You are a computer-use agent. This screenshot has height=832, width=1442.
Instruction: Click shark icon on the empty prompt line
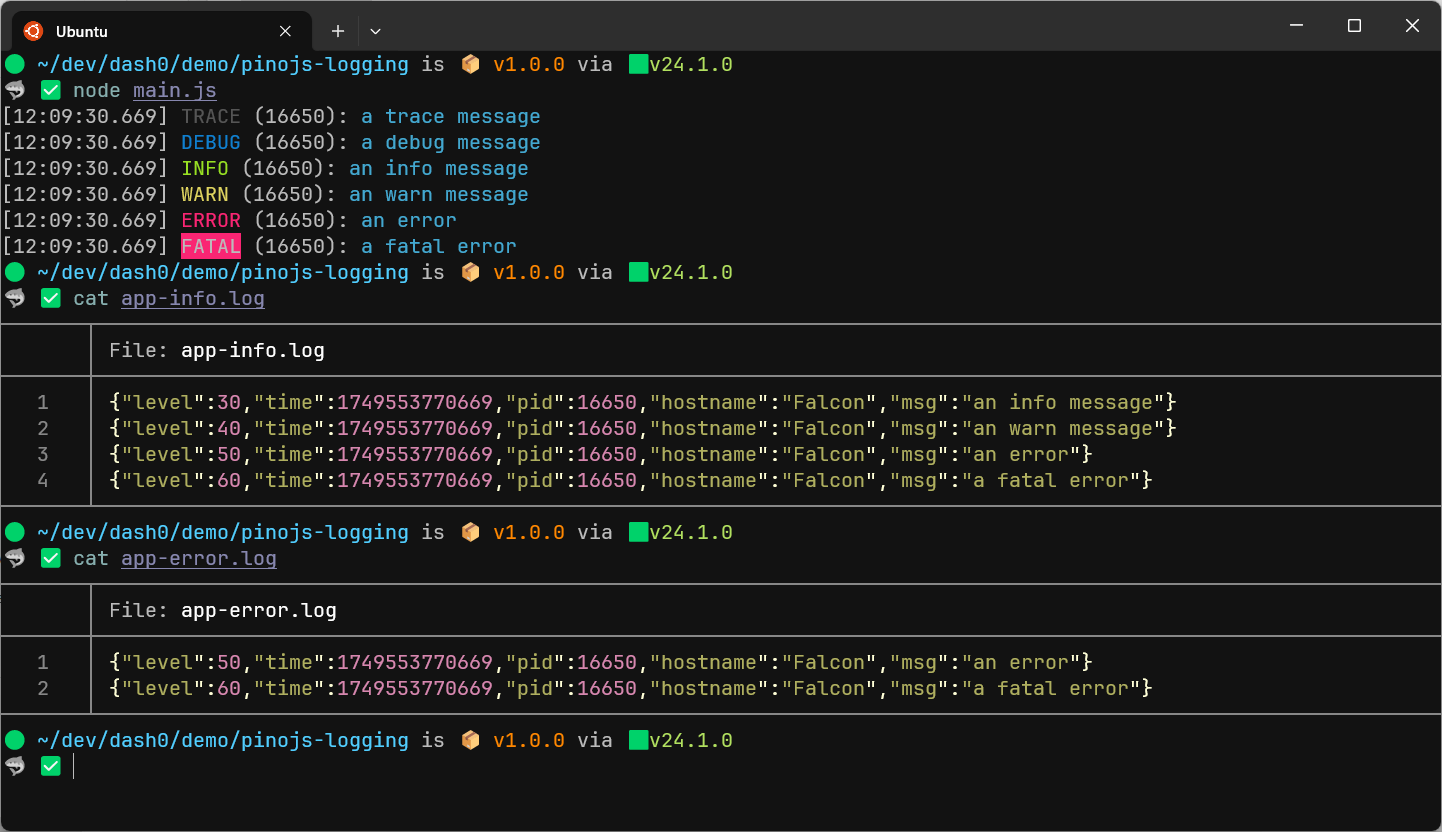[15, 766]
